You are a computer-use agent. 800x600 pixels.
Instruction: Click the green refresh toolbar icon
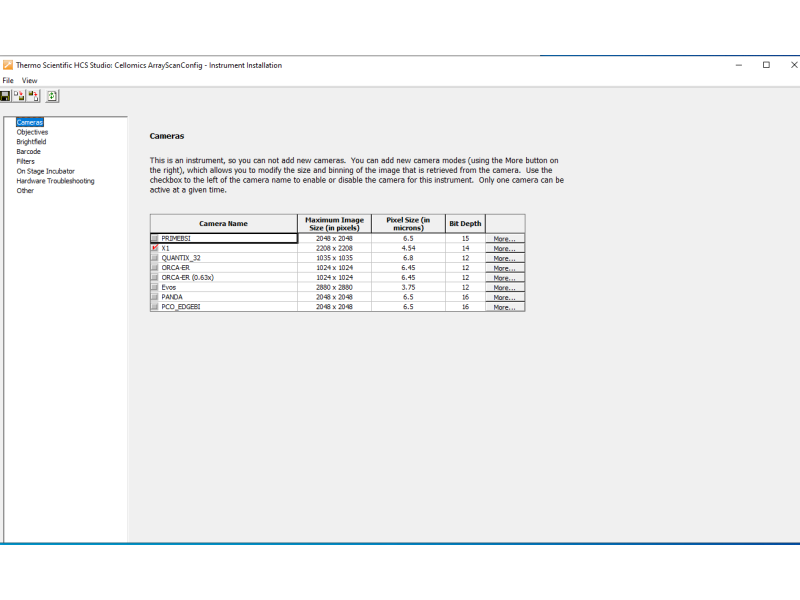pyautogui.click(x=52, y=96)
